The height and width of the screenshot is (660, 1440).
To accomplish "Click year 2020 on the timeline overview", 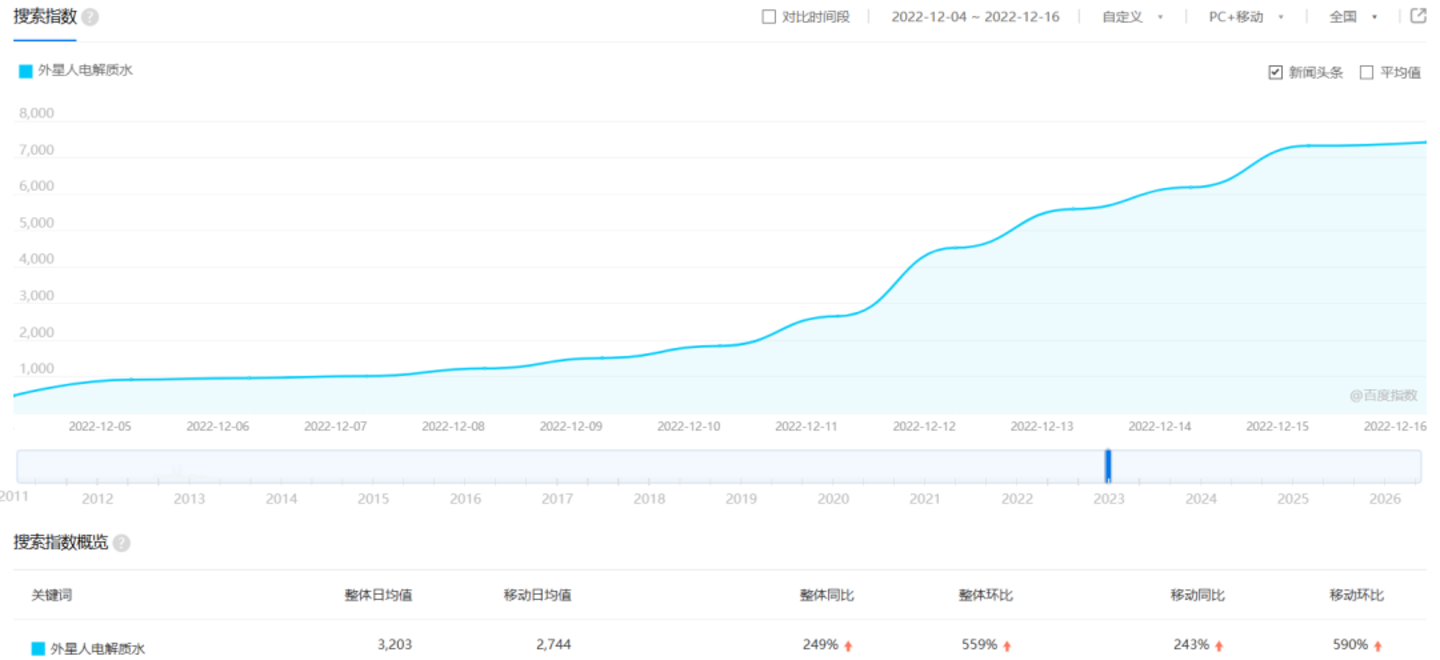I will (x=833, y=498).
